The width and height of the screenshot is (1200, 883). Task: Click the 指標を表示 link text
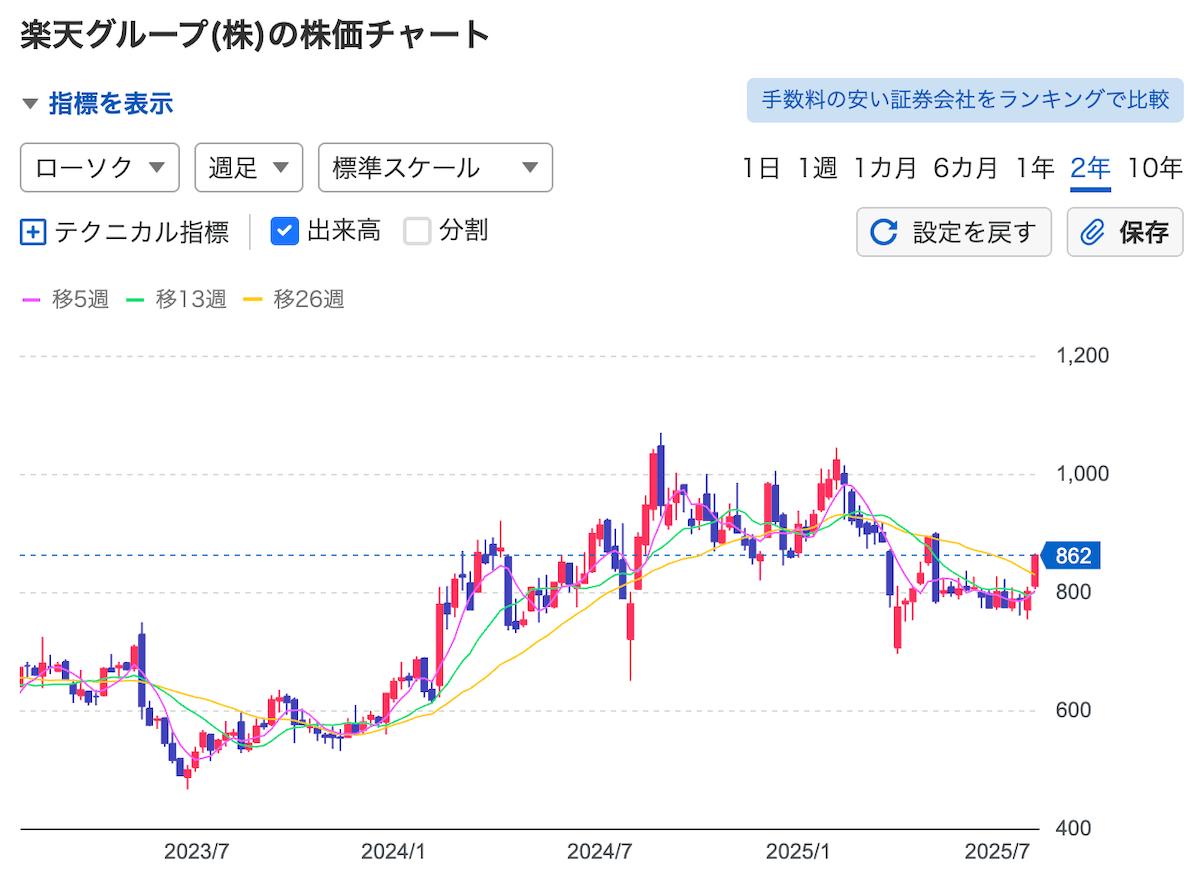point(111,103)
